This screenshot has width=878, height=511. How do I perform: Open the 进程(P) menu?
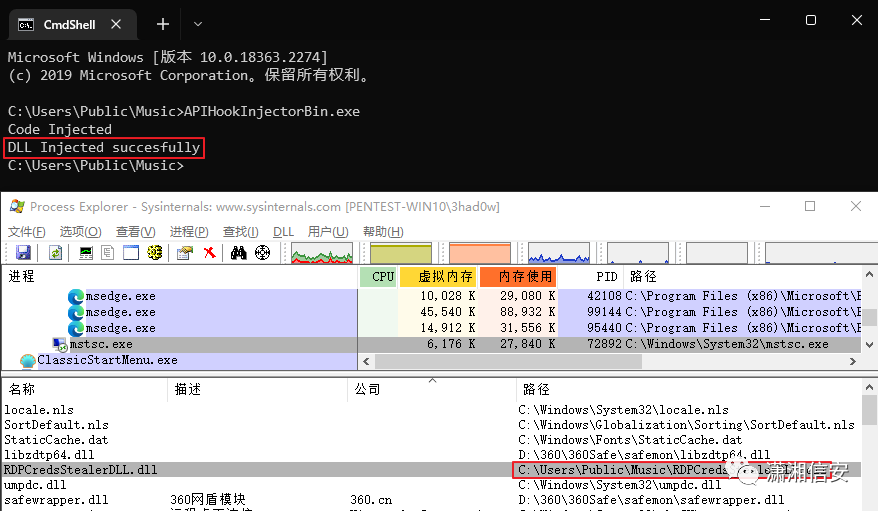pyautogui.click(x=189, y=232)
